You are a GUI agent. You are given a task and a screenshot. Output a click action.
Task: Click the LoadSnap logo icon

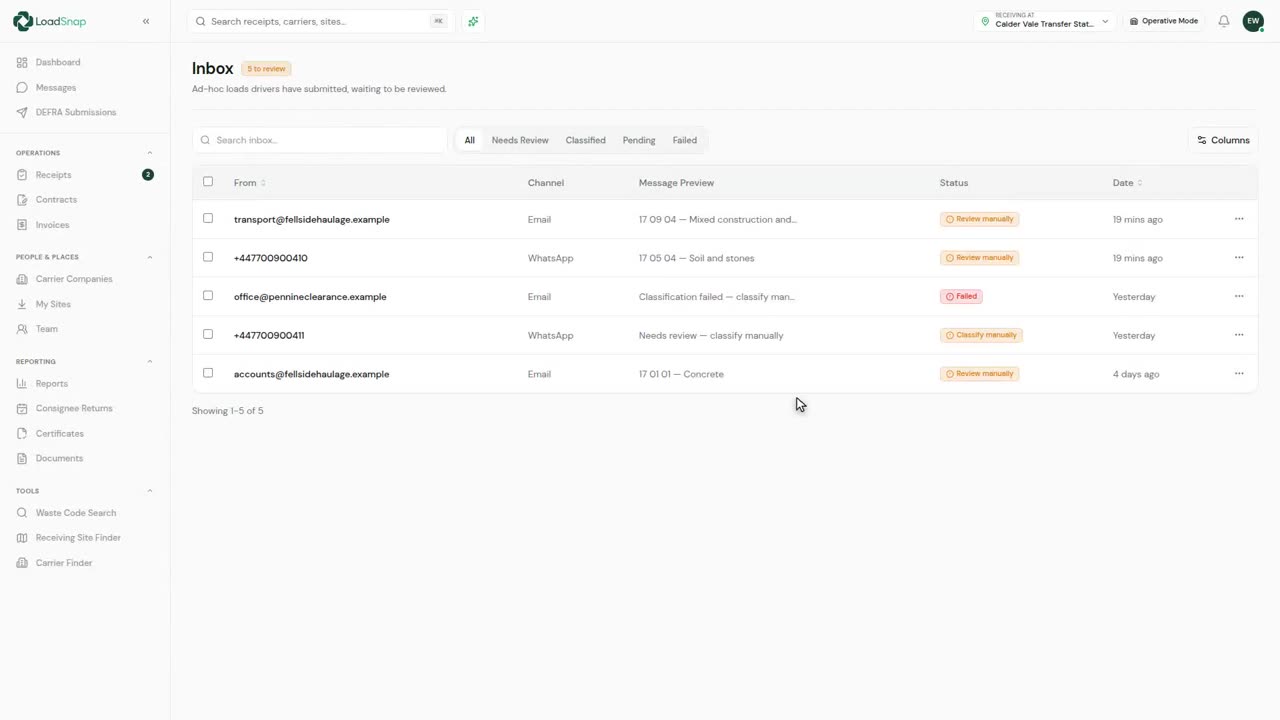[22, 21]
